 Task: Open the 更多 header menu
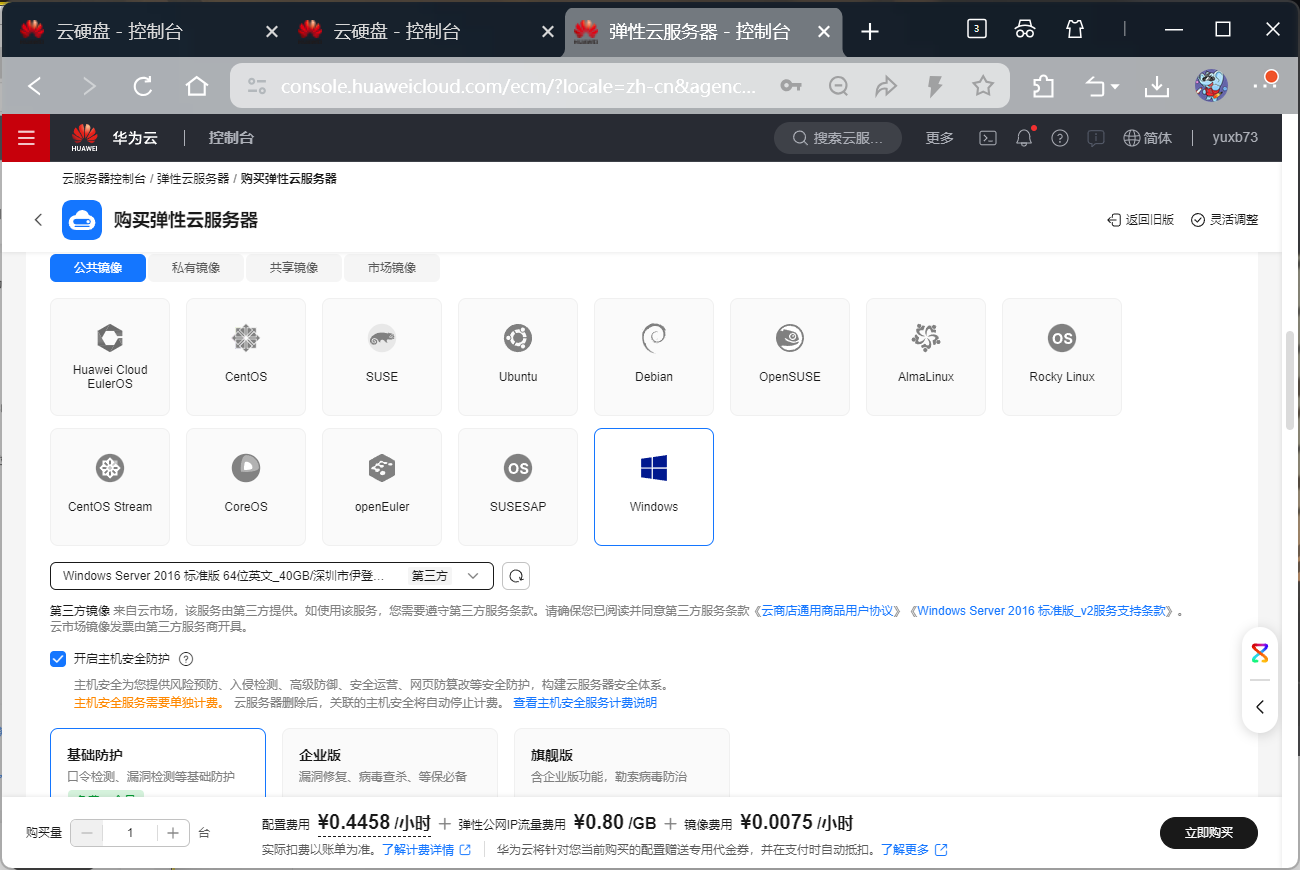click(x=940, y=138)
